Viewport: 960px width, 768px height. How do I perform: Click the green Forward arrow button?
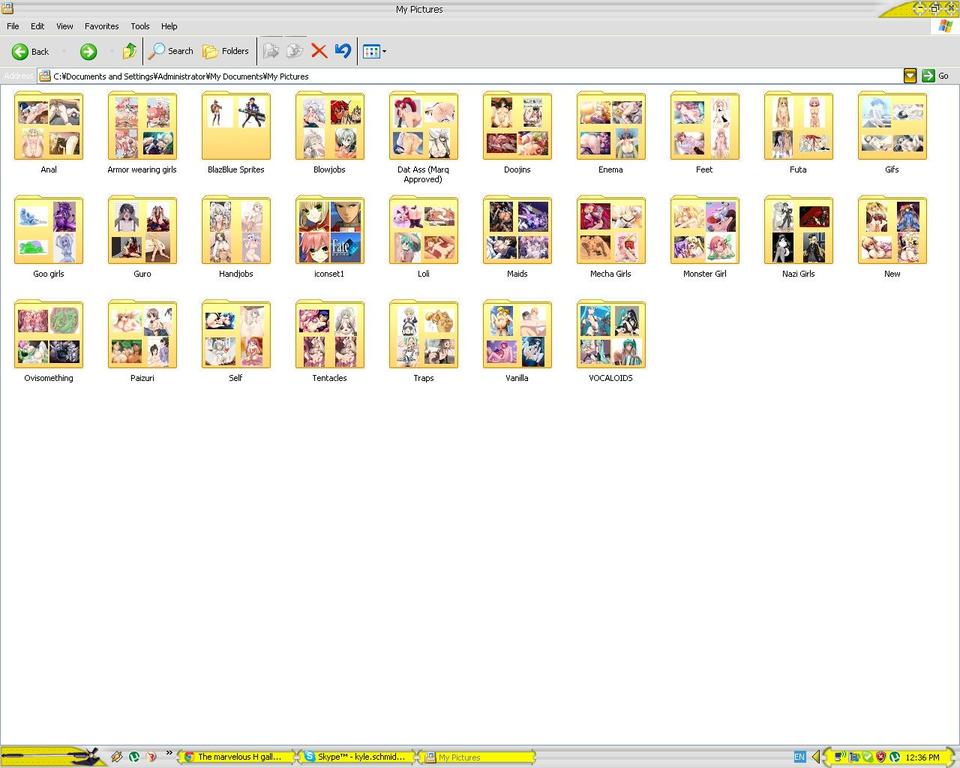(x=88, y=51)
